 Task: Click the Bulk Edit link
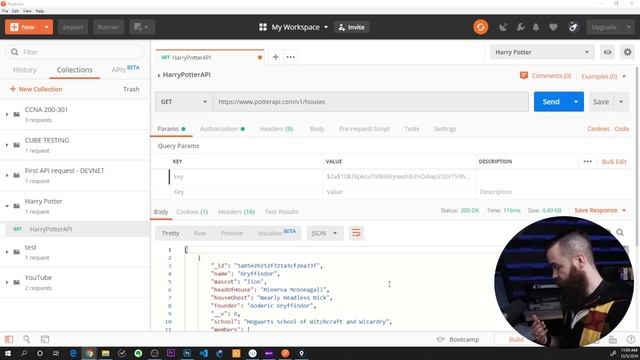pos(614,162)
